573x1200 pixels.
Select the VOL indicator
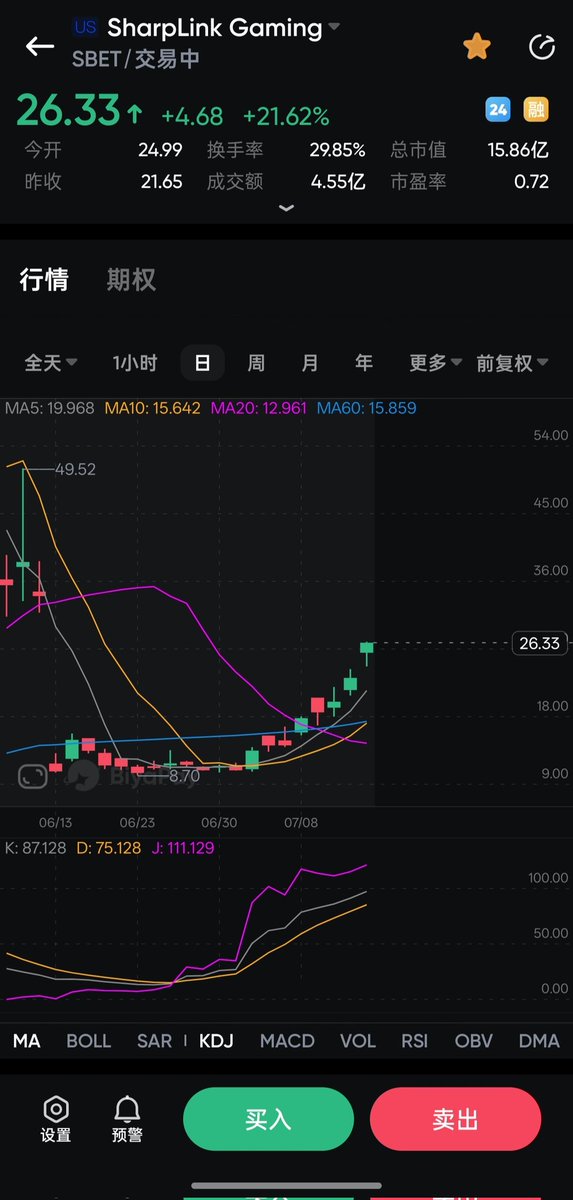point(358,1041)
